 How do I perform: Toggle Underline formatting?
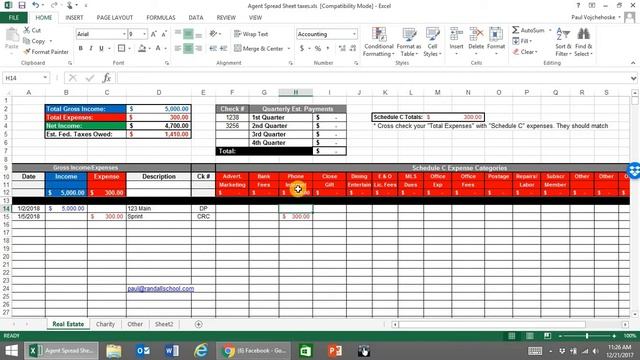[101, 48]
